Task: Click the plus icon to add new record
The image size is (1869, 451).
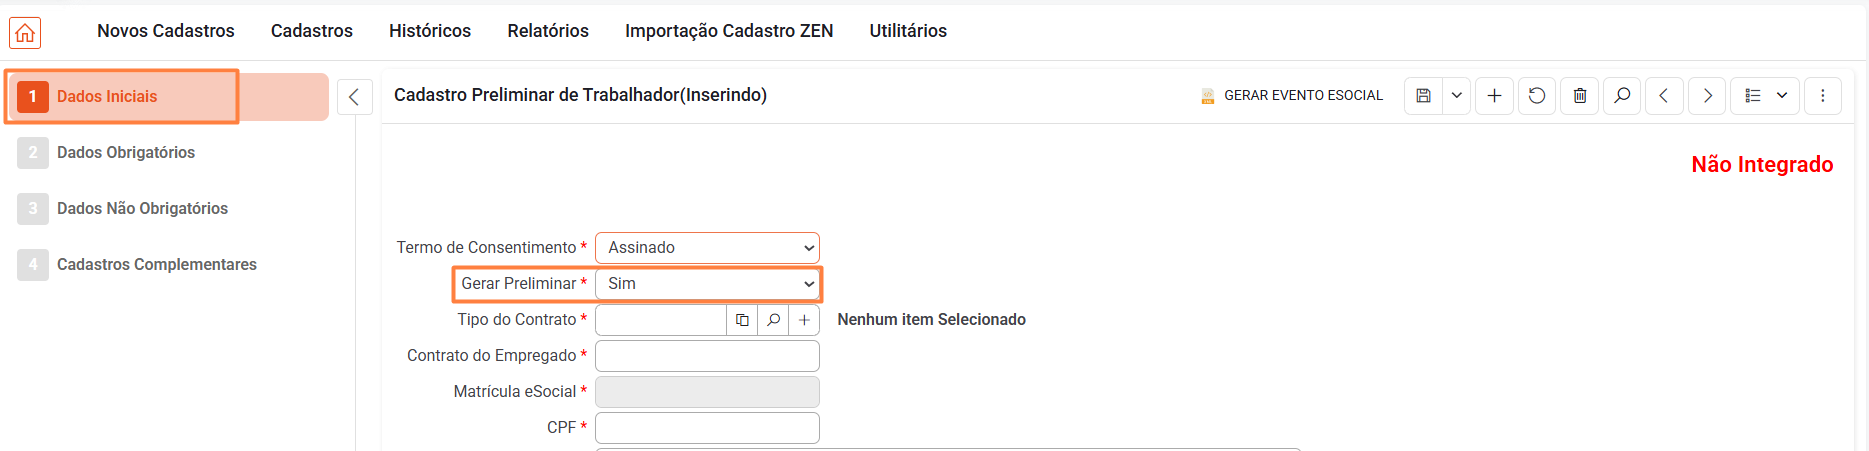Action: (x=1494, y=96)
